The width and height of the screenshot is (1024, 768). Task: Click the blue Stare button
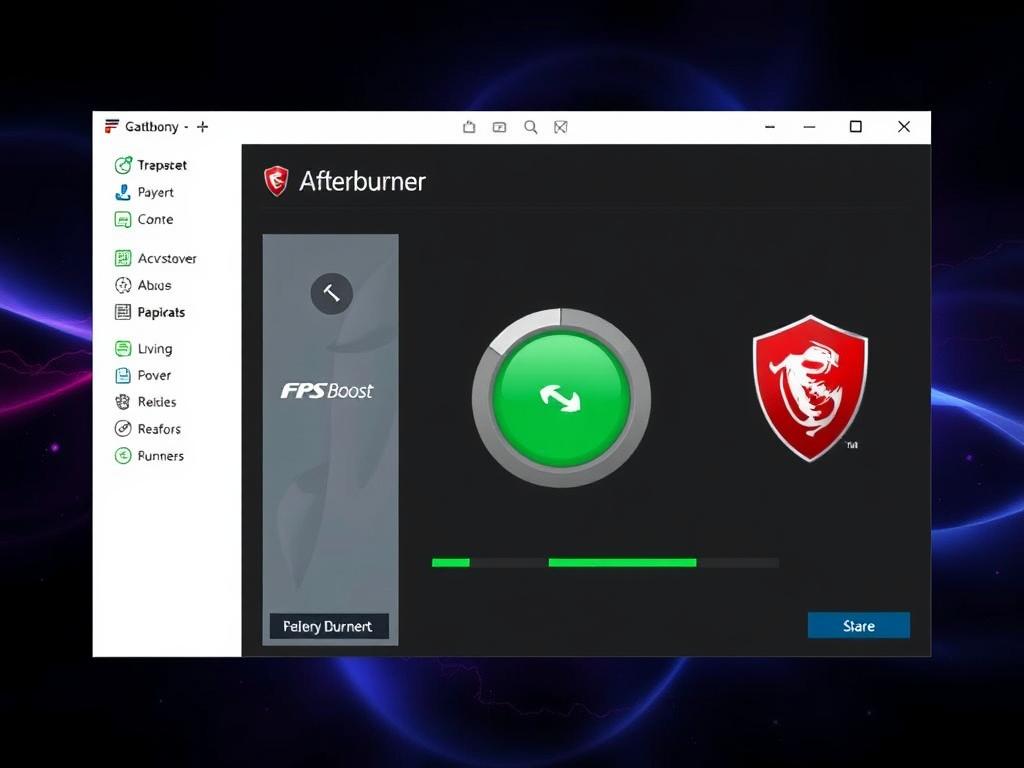[859, 626]
